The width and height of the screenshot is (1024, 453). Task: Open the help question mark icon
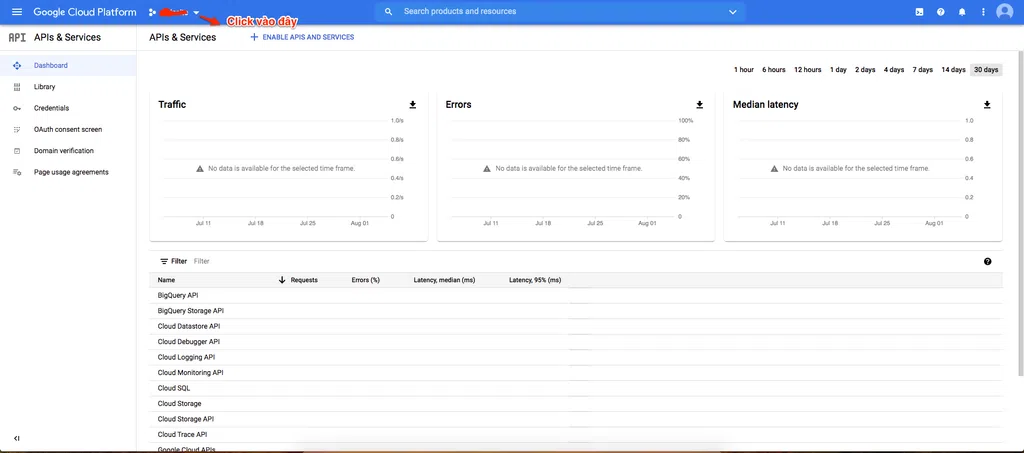click(x=940, y=12)
